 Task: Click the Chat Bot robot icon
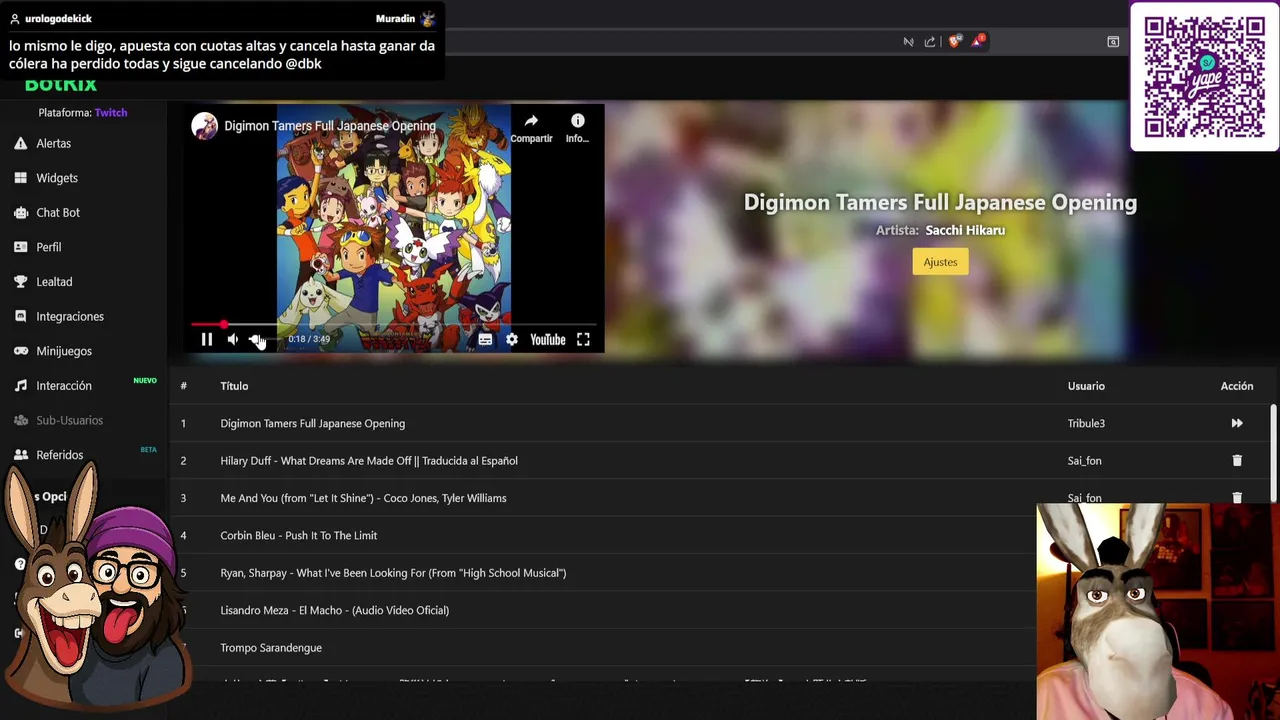tap(20, 212)
